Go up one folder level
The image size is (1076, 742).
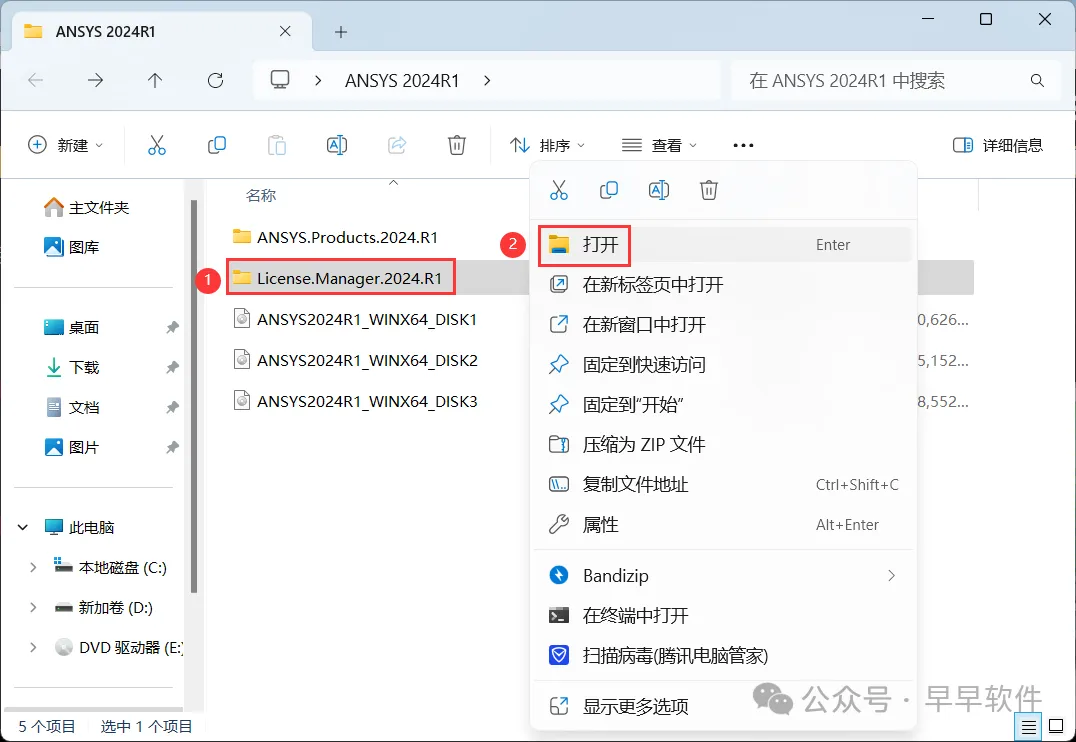(x=155, y=80)
